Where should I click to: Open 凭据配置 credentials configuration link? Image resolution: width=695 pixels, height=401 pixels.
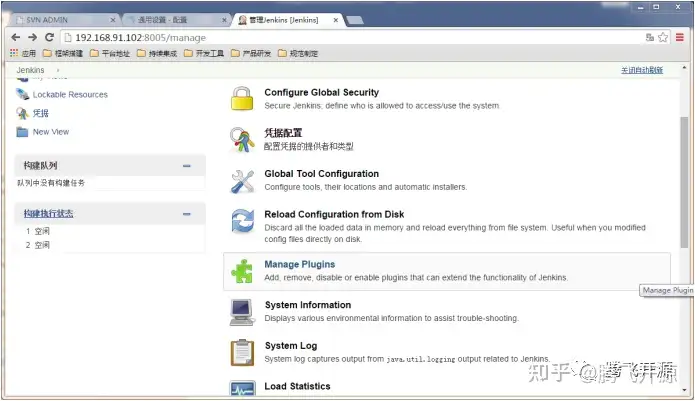point(283,132)
